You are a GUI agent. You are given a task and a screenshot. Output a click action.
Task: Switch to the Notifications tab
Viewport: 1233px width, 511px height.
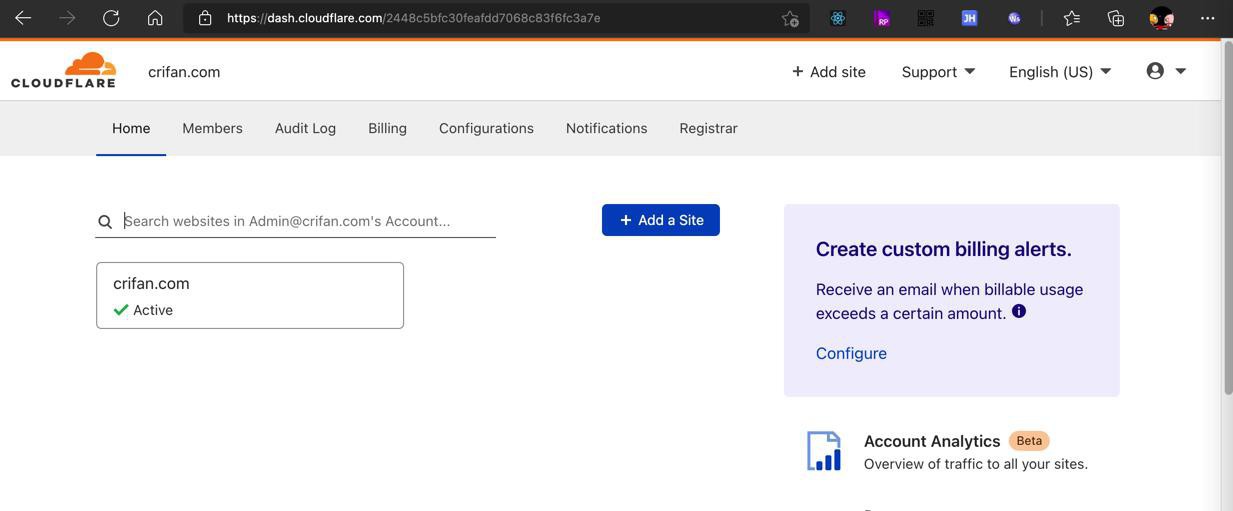click(x=606, y=128)
